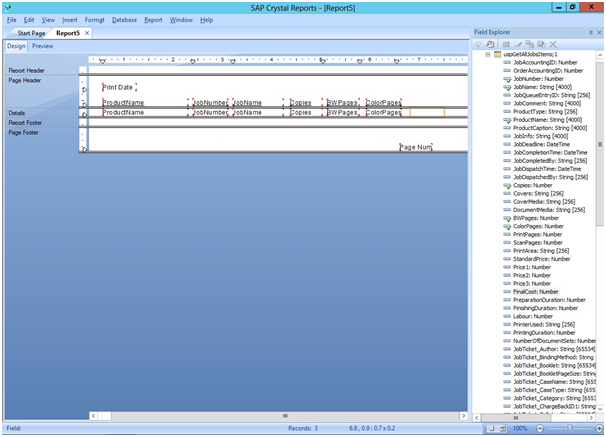The width and height of the screenshot is (606, 437).
Task: Open the File menu
Action: click(12, 19)
